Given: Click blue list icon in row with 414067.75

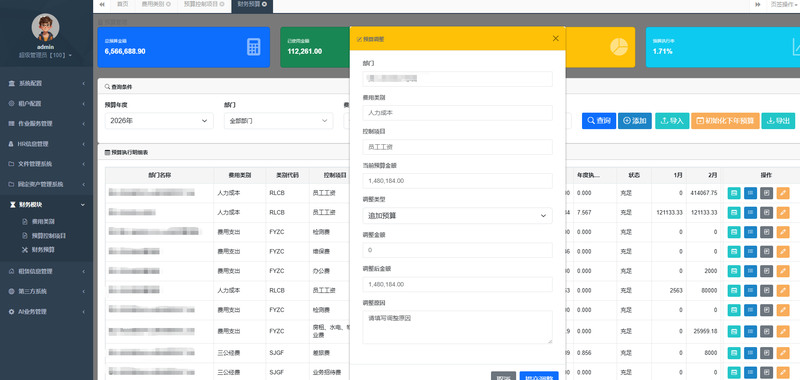Looking at the screenshot, I should click(751, 193).
